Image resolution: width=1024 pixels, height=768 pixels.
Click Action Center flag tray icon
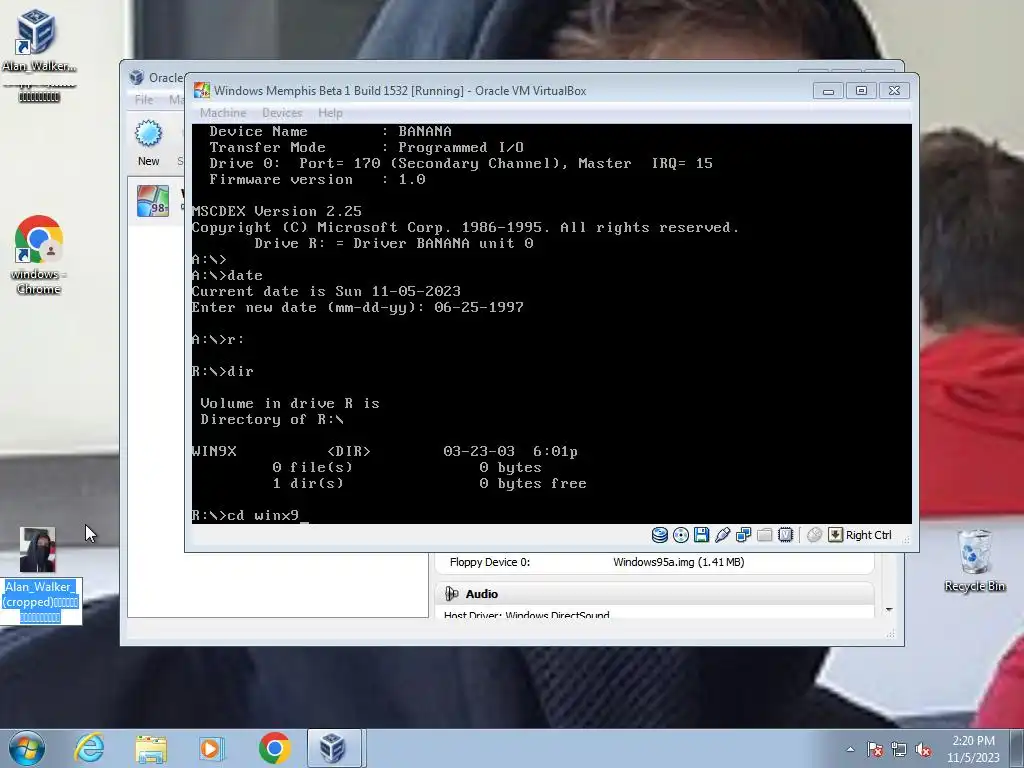pyautogui.click(x=875, y=749)
